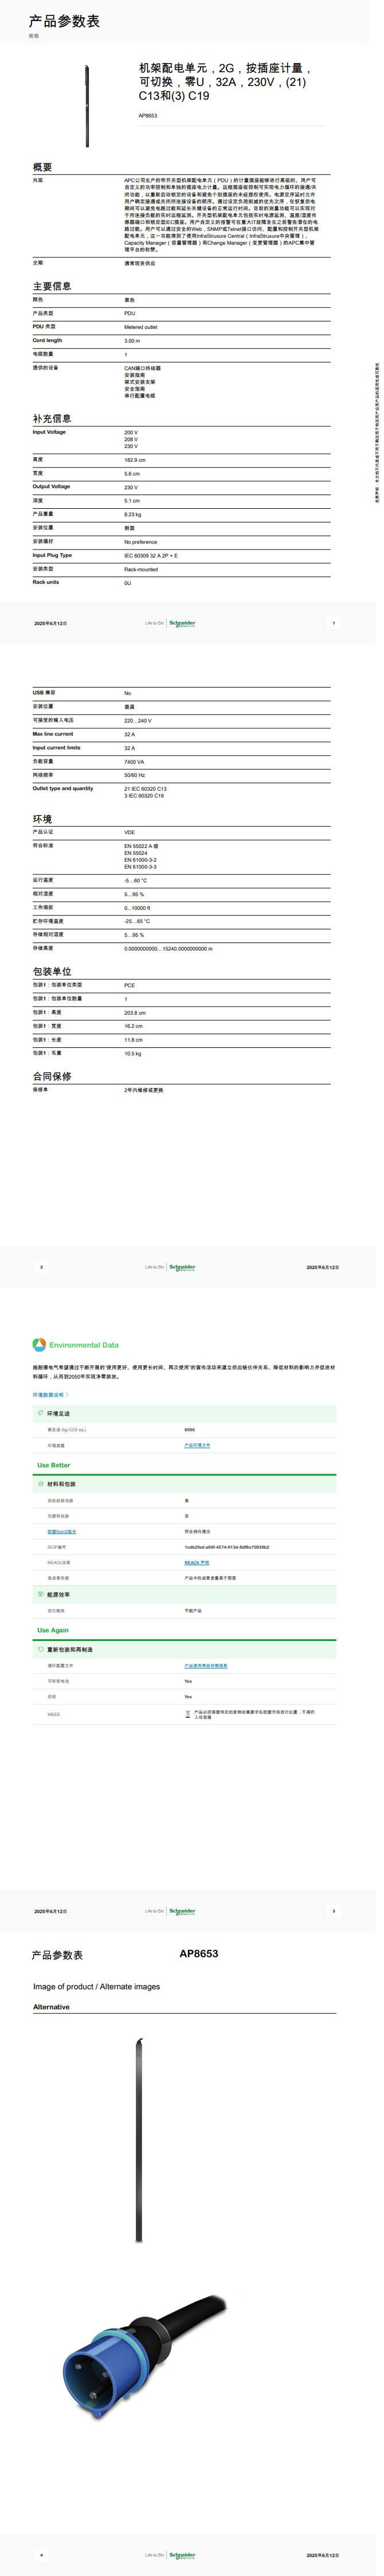Open the 欧盟RoHS指令 link
The height and width of the screenshot is (2576, 384).
[61, 1531]
